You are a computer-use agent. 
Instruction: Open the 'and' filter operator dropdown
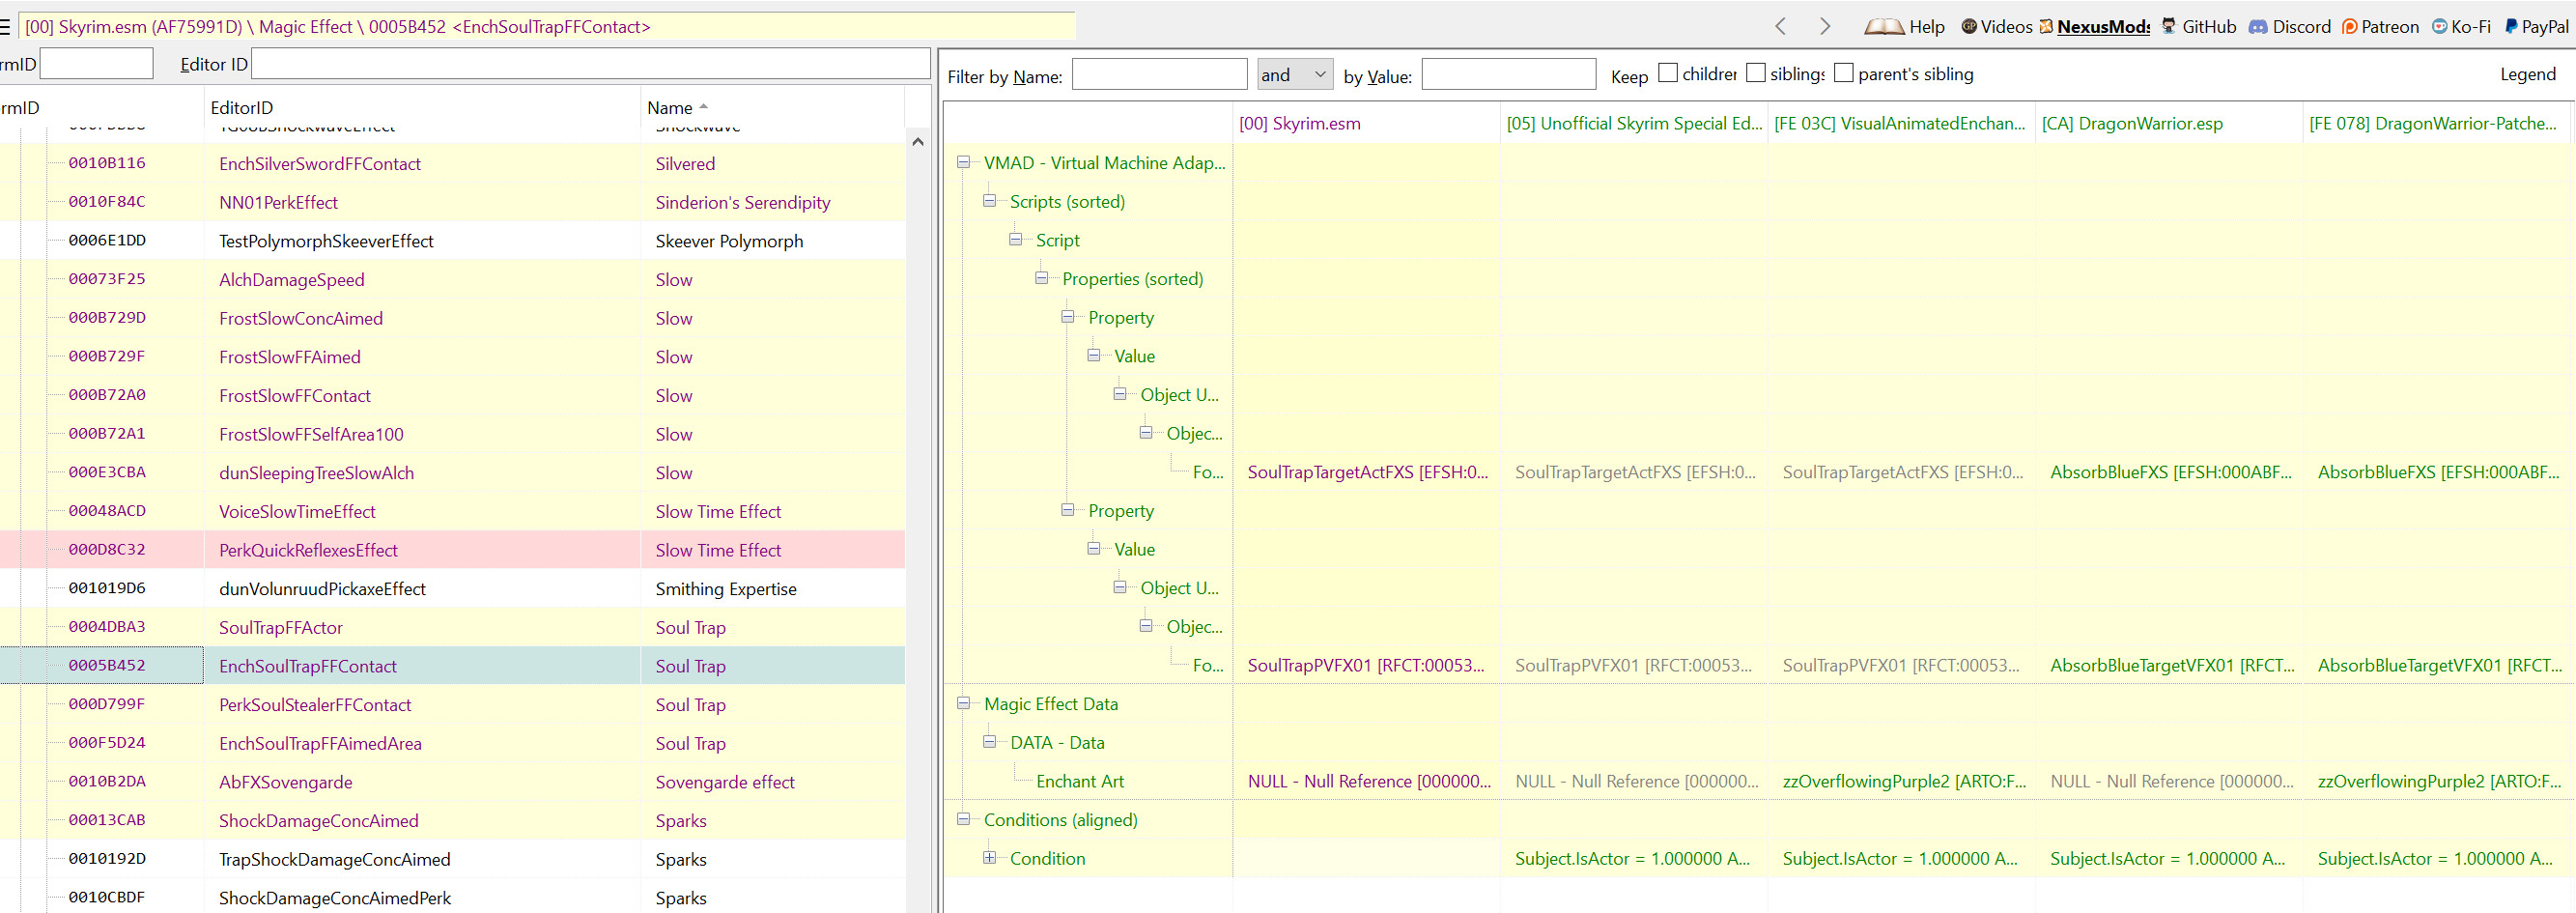point(1295,74)
